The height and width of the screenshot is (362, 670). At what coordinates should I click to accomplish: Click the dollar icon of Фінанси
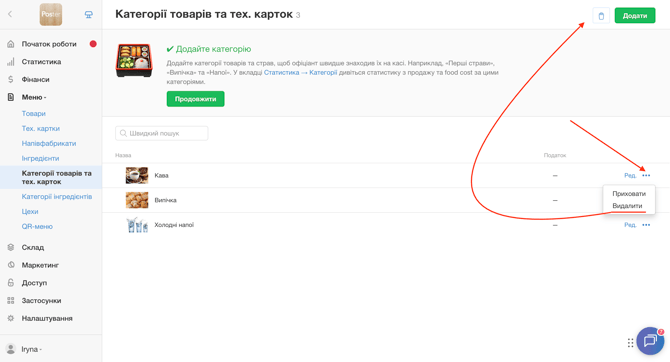click(11, 79)
